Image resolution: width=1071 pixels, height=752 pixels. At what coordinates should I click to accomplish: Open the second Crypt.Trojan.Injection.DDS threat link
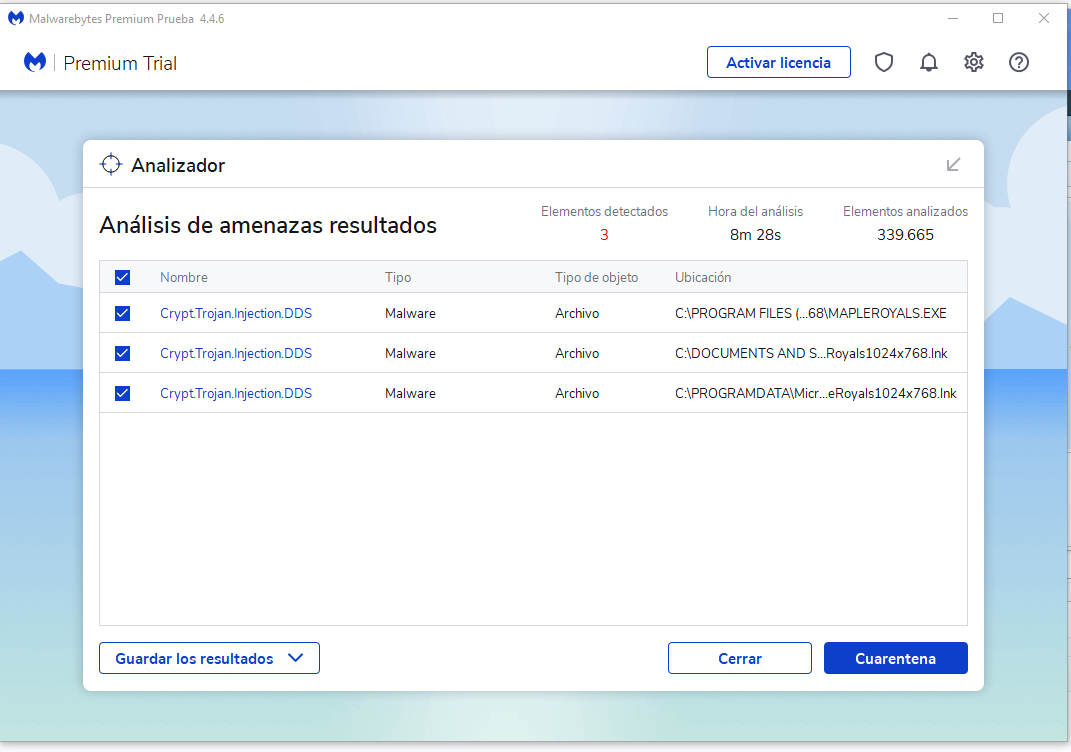point(236,353)
